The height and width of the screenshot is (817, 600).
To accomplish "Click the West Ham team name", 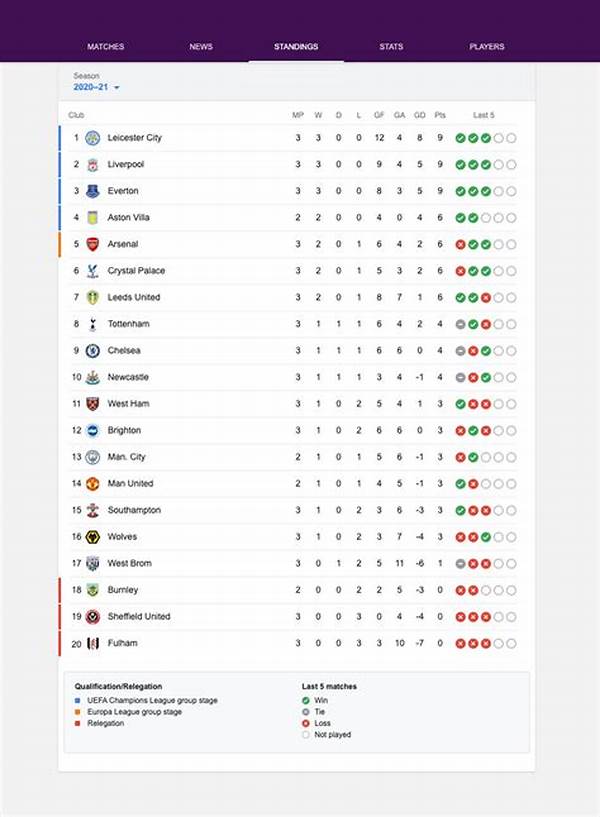I will point(128,404).
